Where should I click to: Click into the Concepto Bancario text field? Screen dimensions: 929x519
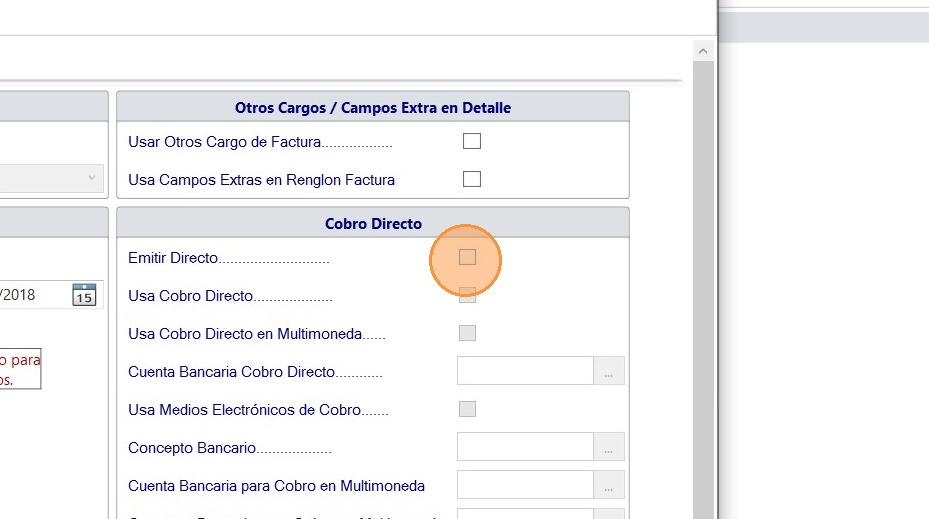point(525,448)
